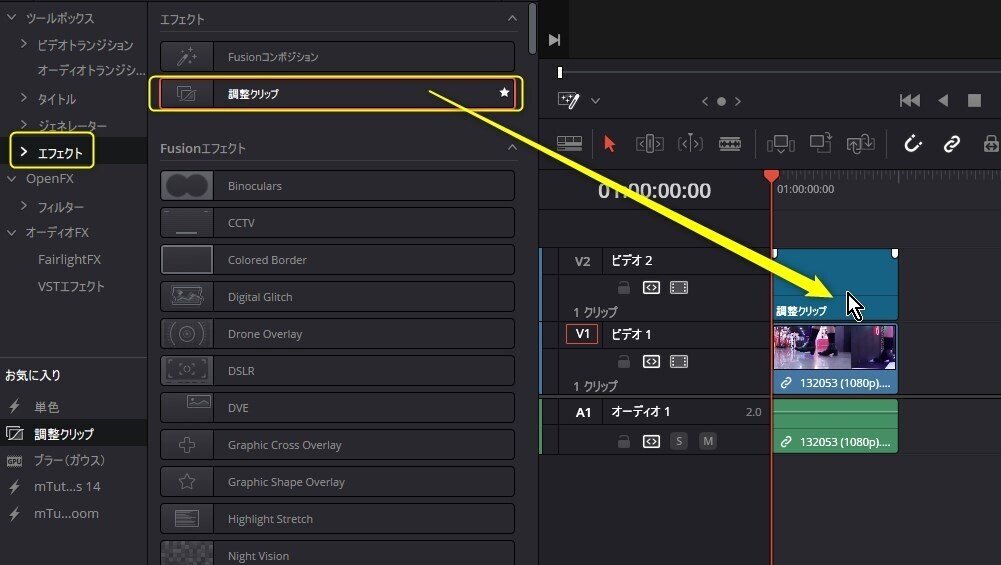Select the Blade Edit tool

click(x=730, y=144)
